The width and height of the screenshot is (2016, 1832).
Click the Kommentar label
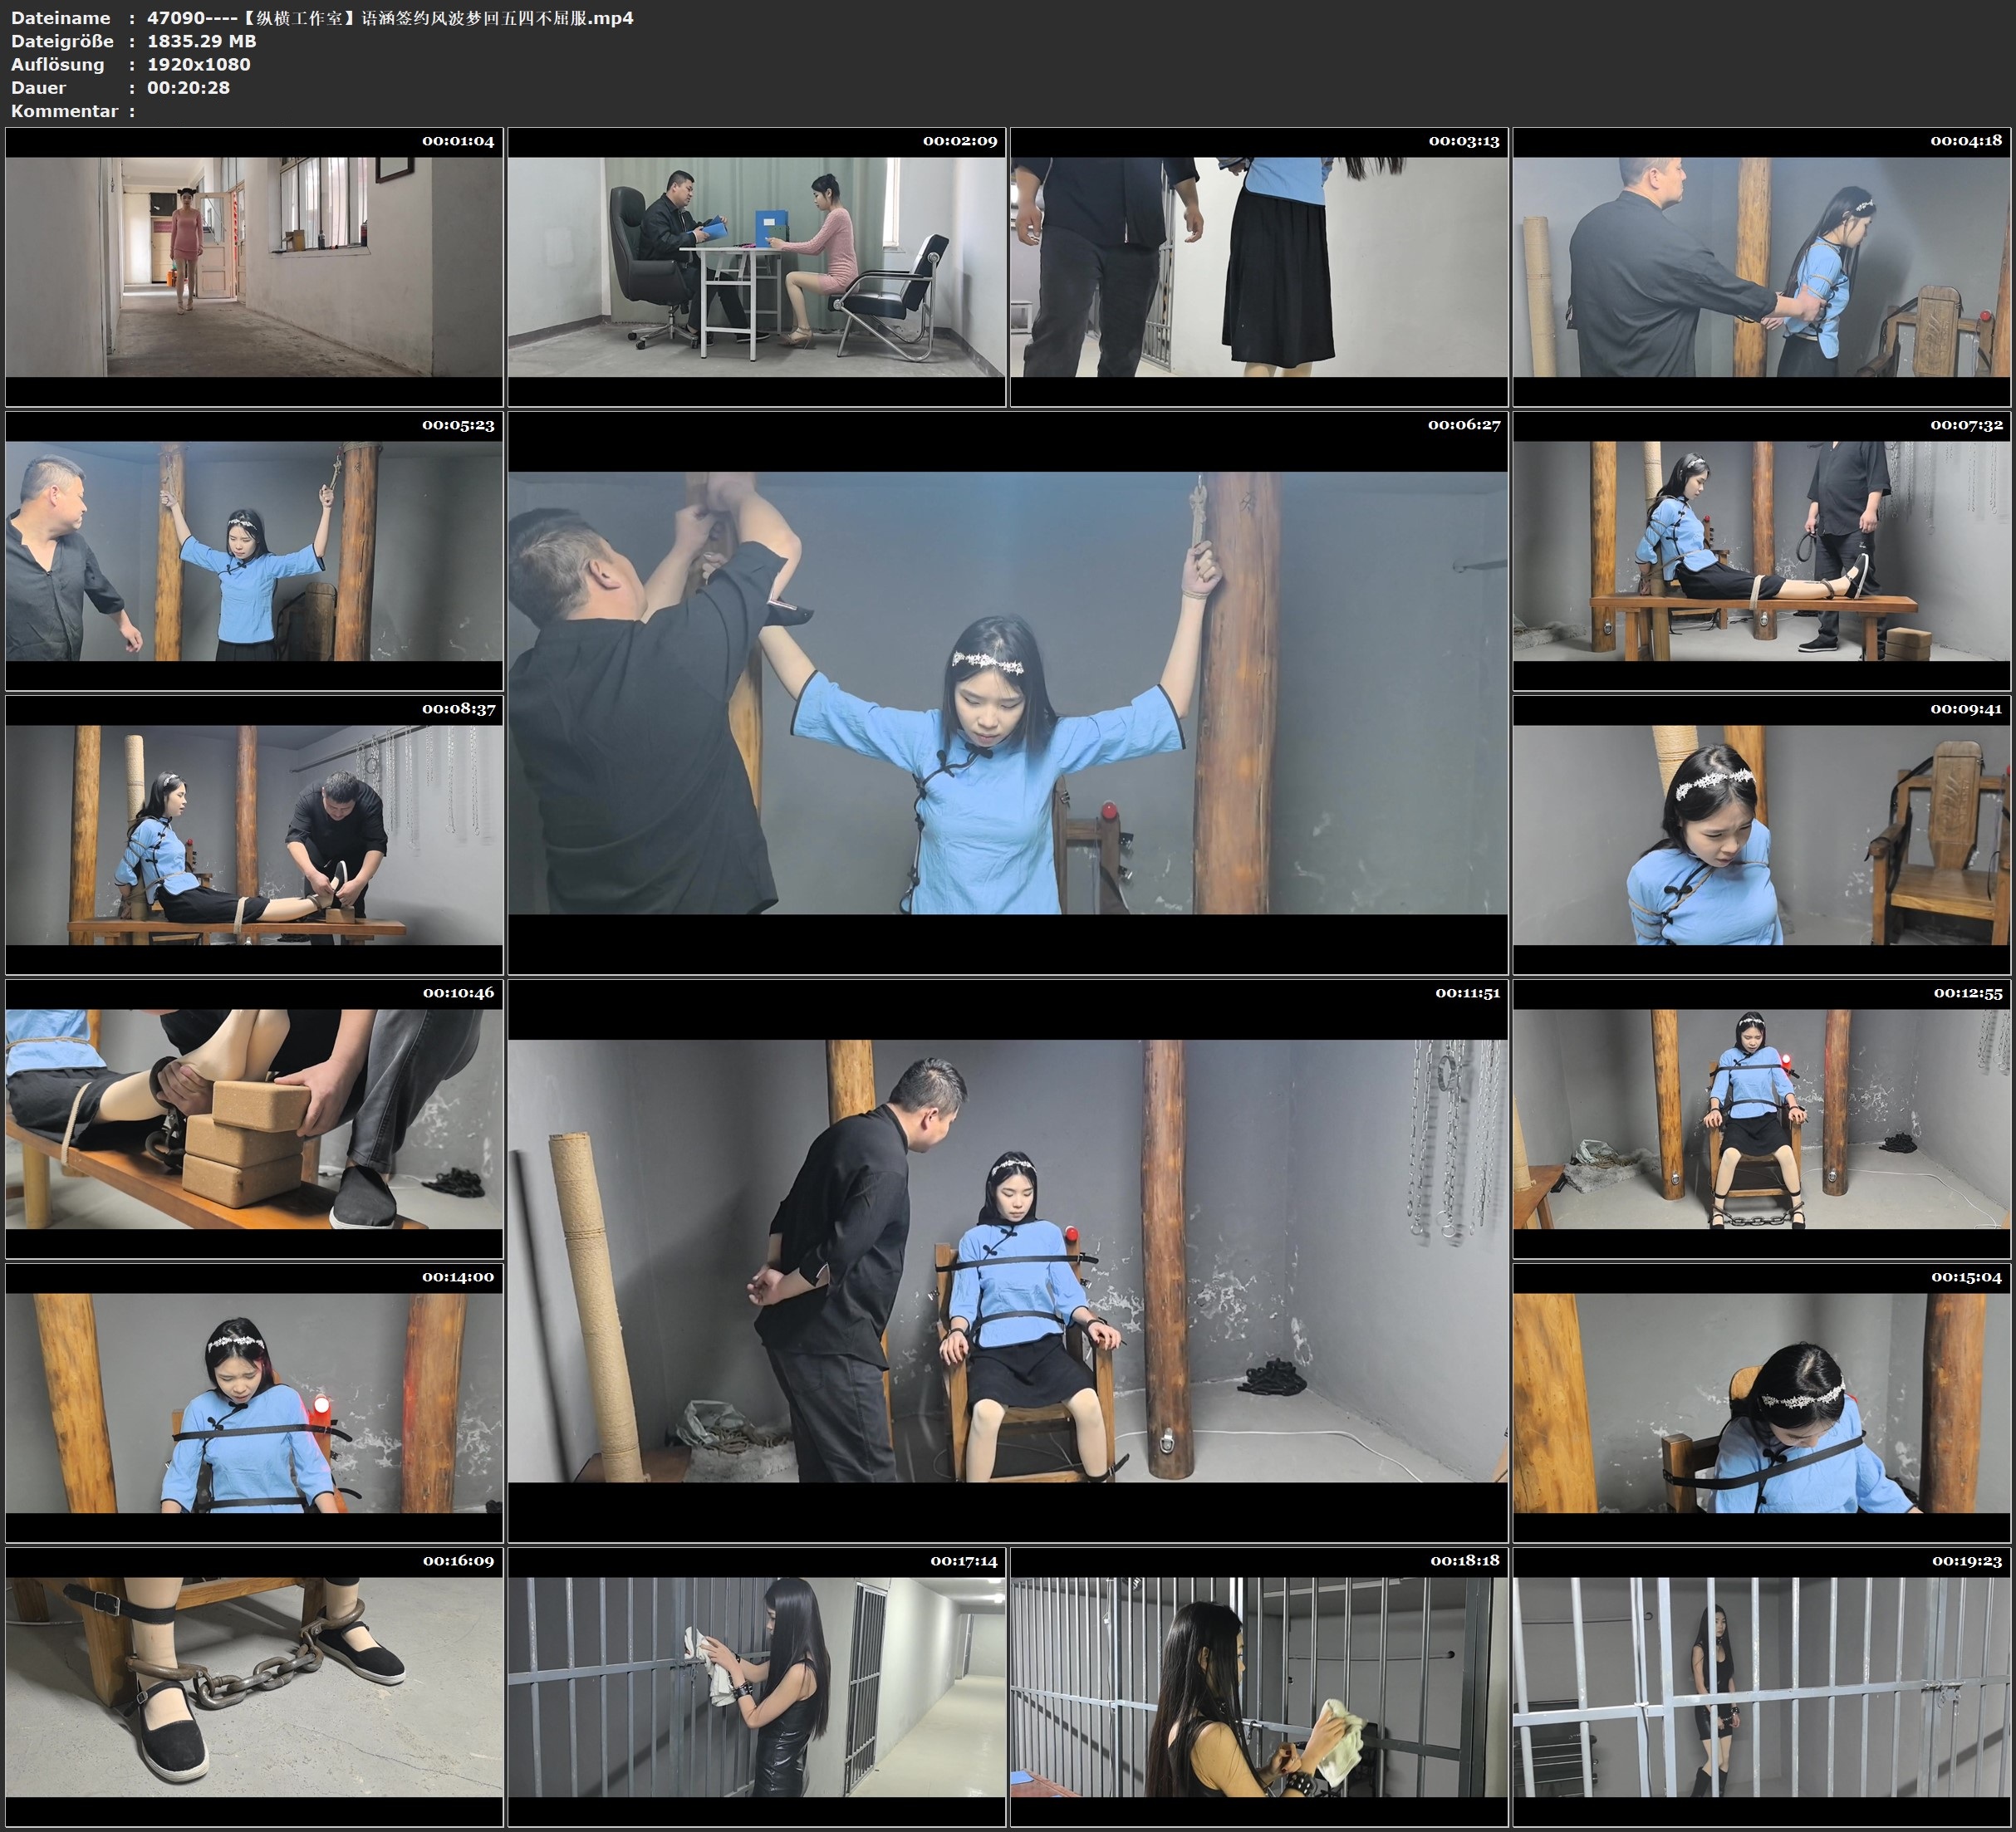pos(64,111)
